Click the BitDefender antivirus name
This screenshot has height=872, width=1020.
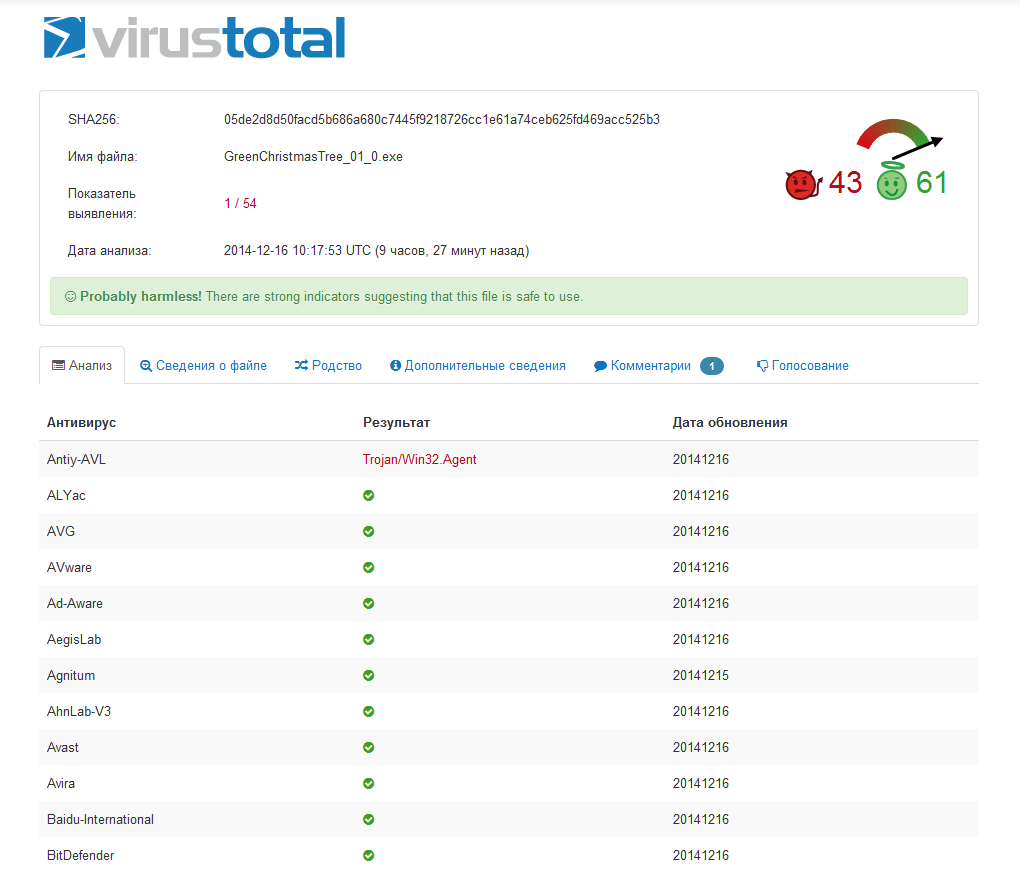point(81,856)
